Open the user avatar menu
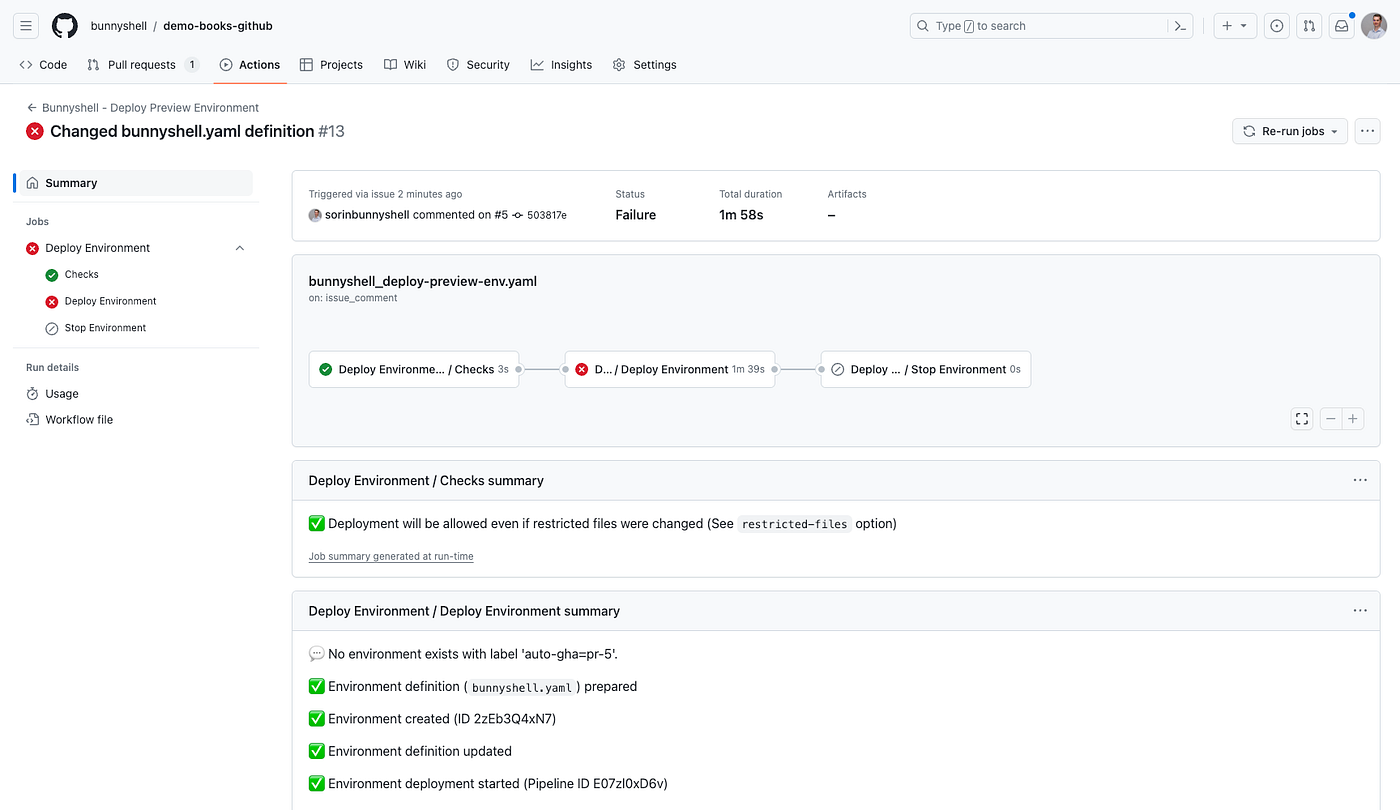This screenshot has height=810, width=1400. point(1374,26)
